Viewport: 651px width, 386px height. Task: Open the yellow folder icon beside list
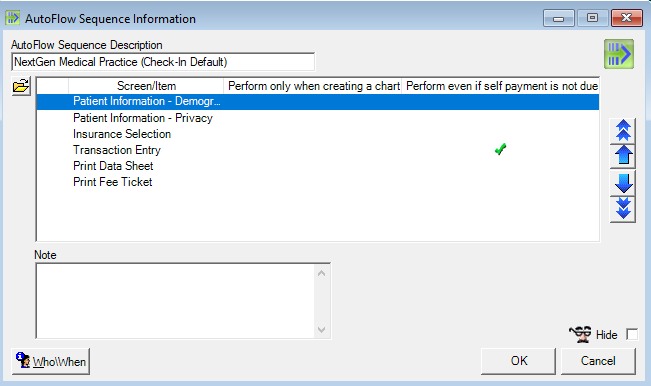(x=21, y=86)
